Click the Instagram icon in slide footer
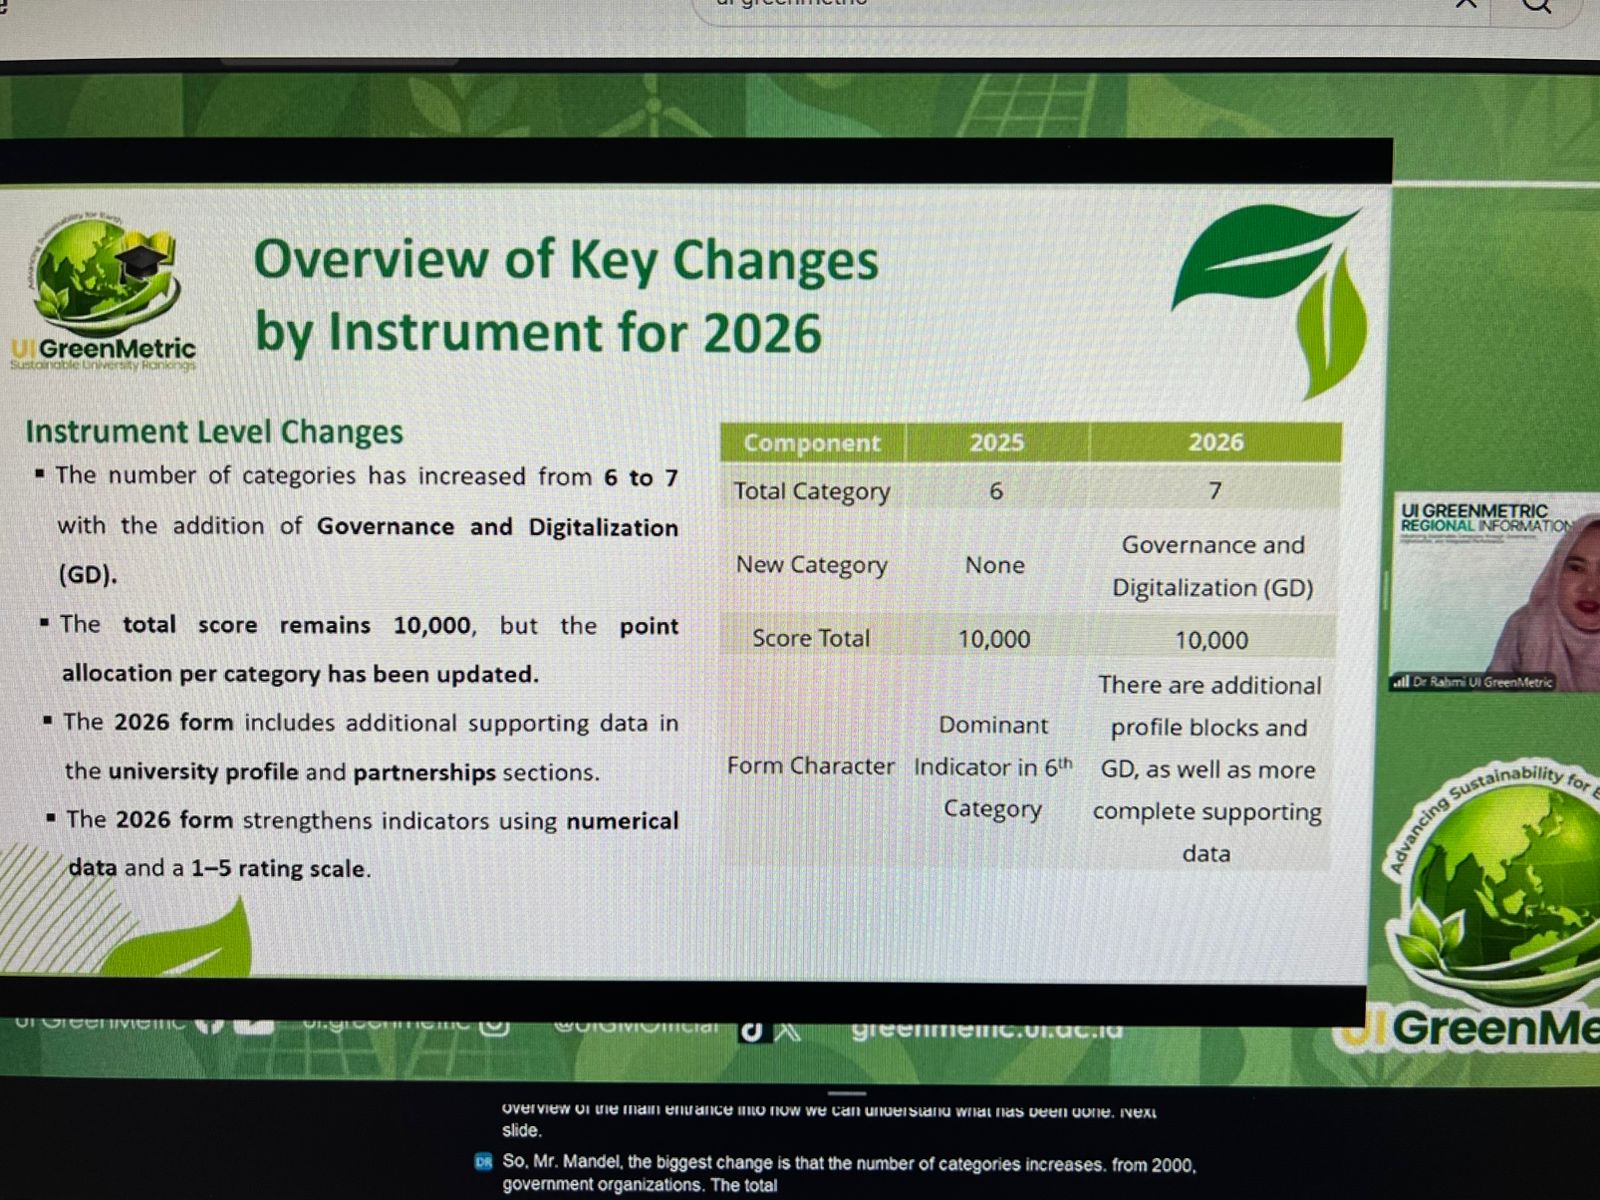The width and height of the screenshot is (1600, 1200). pyautogui.click(x=495, y=1026)
